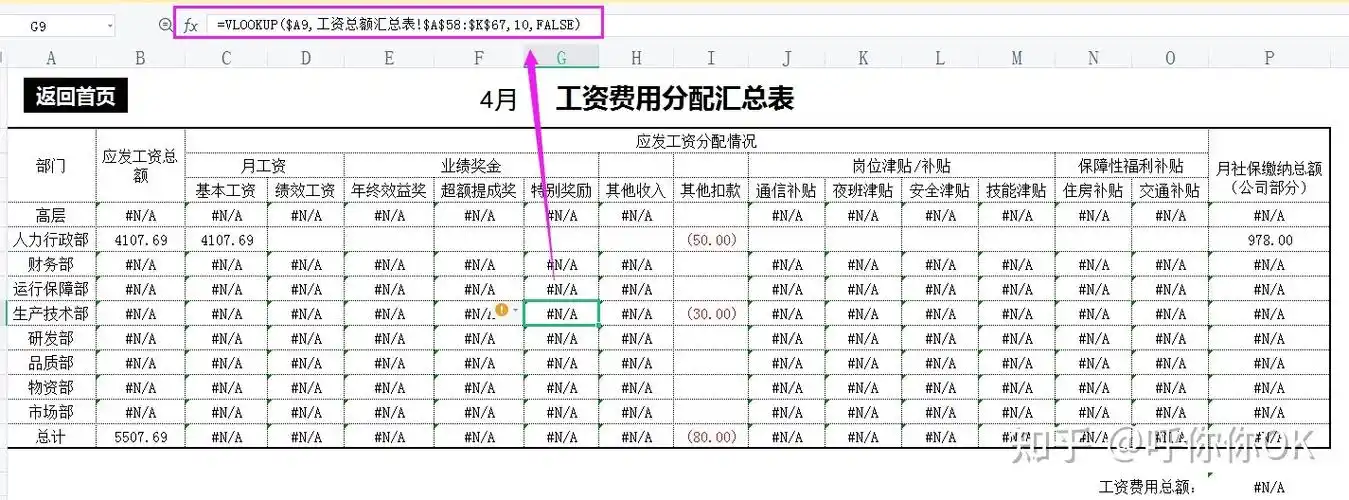The height and width of the screenshot is (500, 1349).
Task: Click the 其他收入 column label
Action: 636,190
